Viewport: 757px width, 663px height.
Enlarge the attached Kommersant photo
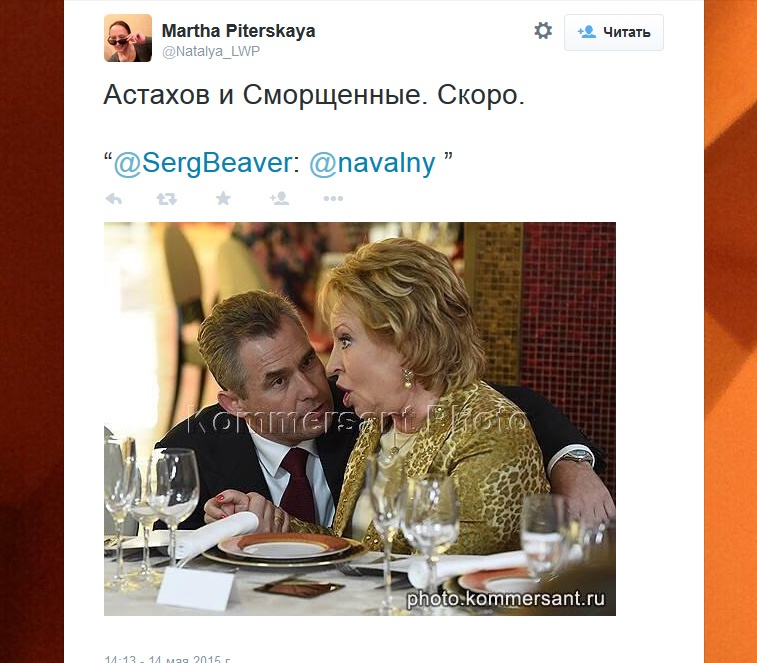360,419
